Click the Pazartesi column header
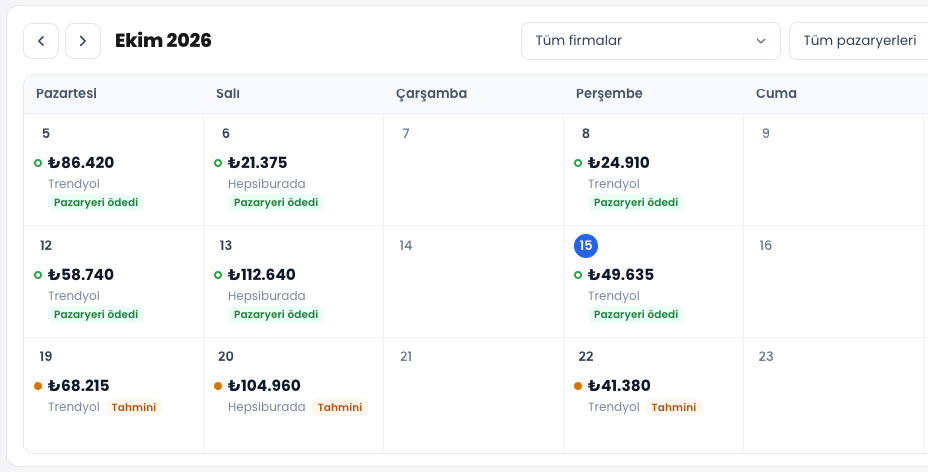This screenshot has height=472, width=928. [66, 93]
